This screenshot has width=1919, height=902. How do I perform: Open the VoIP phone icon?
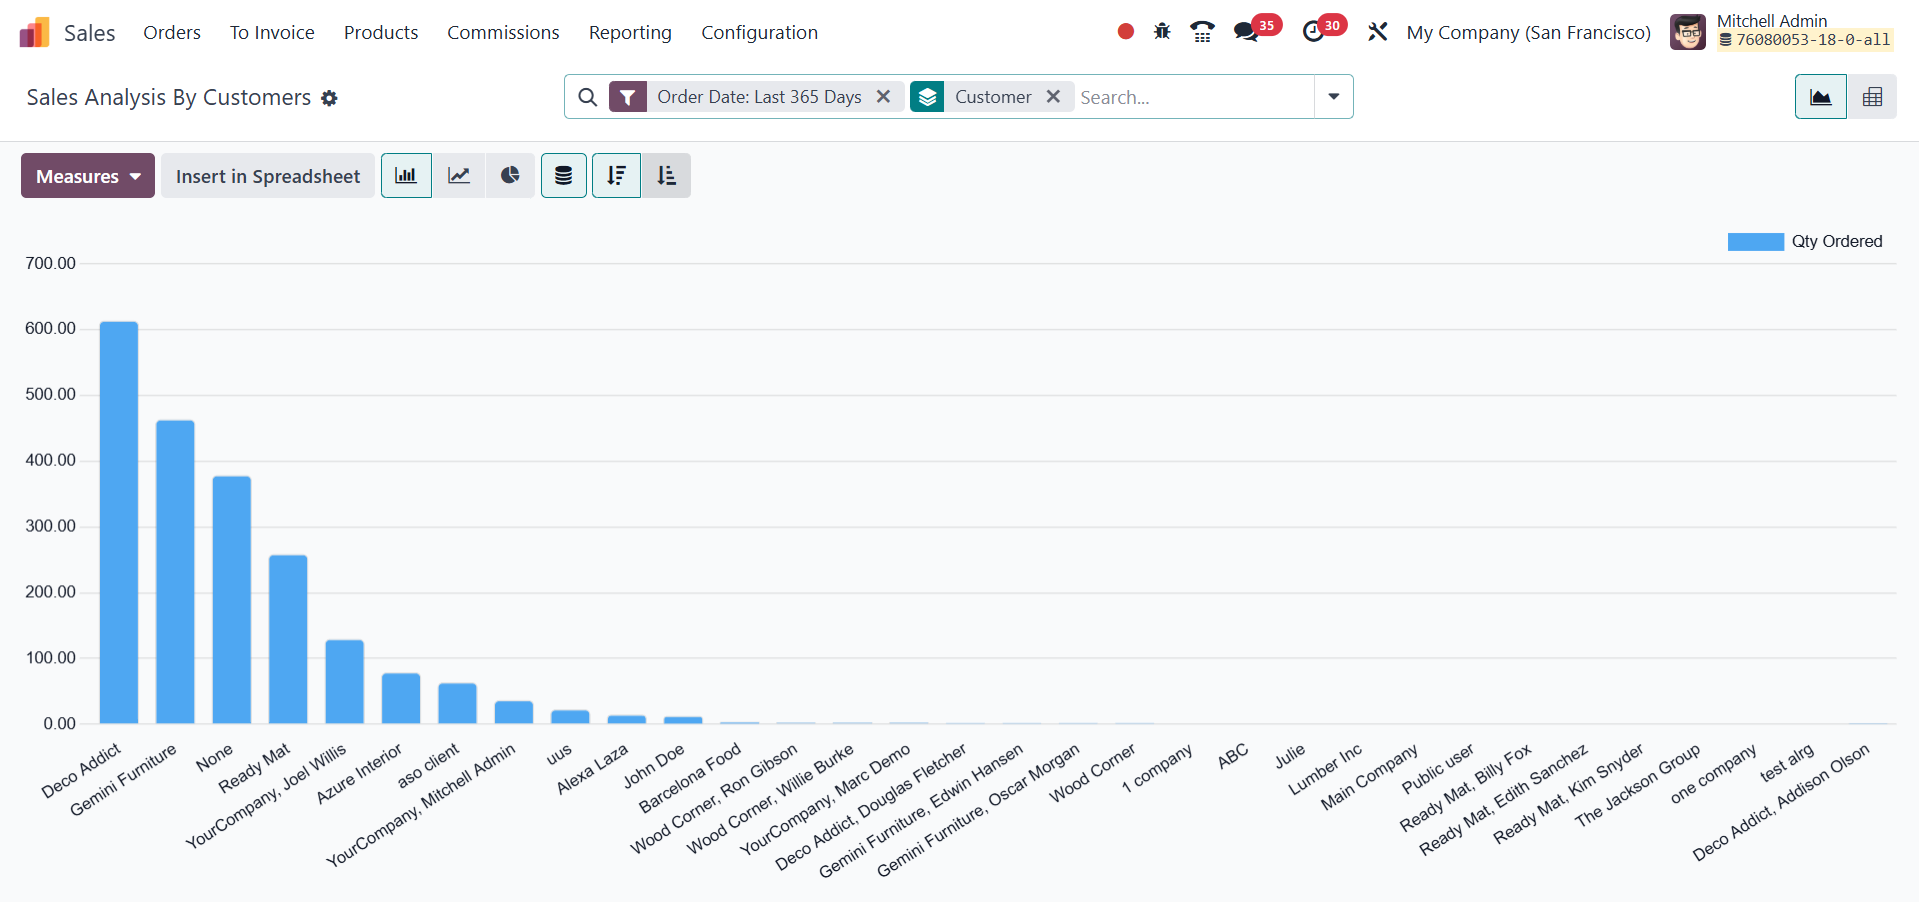tap(1202, 32)
